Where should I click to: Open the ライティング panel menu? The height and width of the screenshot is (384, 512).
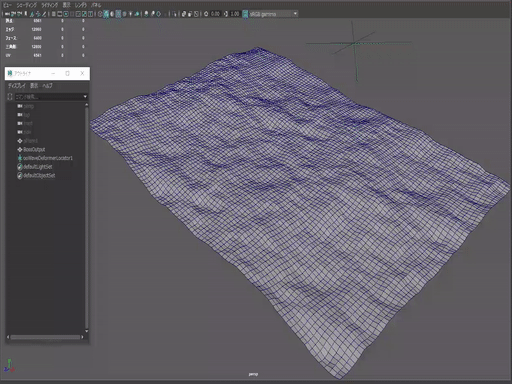[49, 5]
